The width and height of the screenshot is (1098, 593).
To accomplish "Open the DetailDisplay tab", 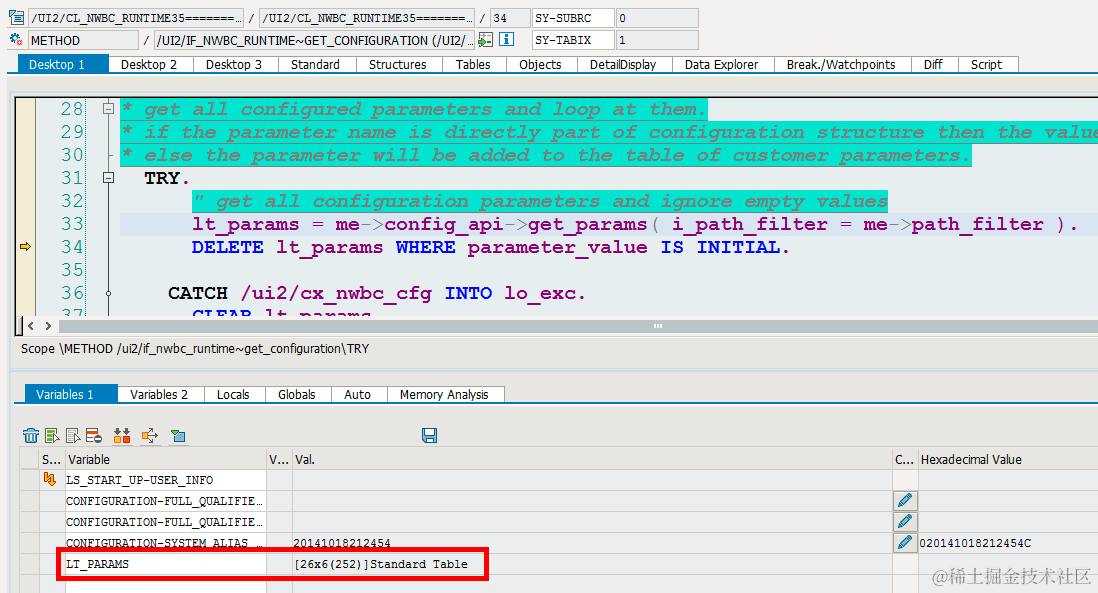I will [623, 64].
